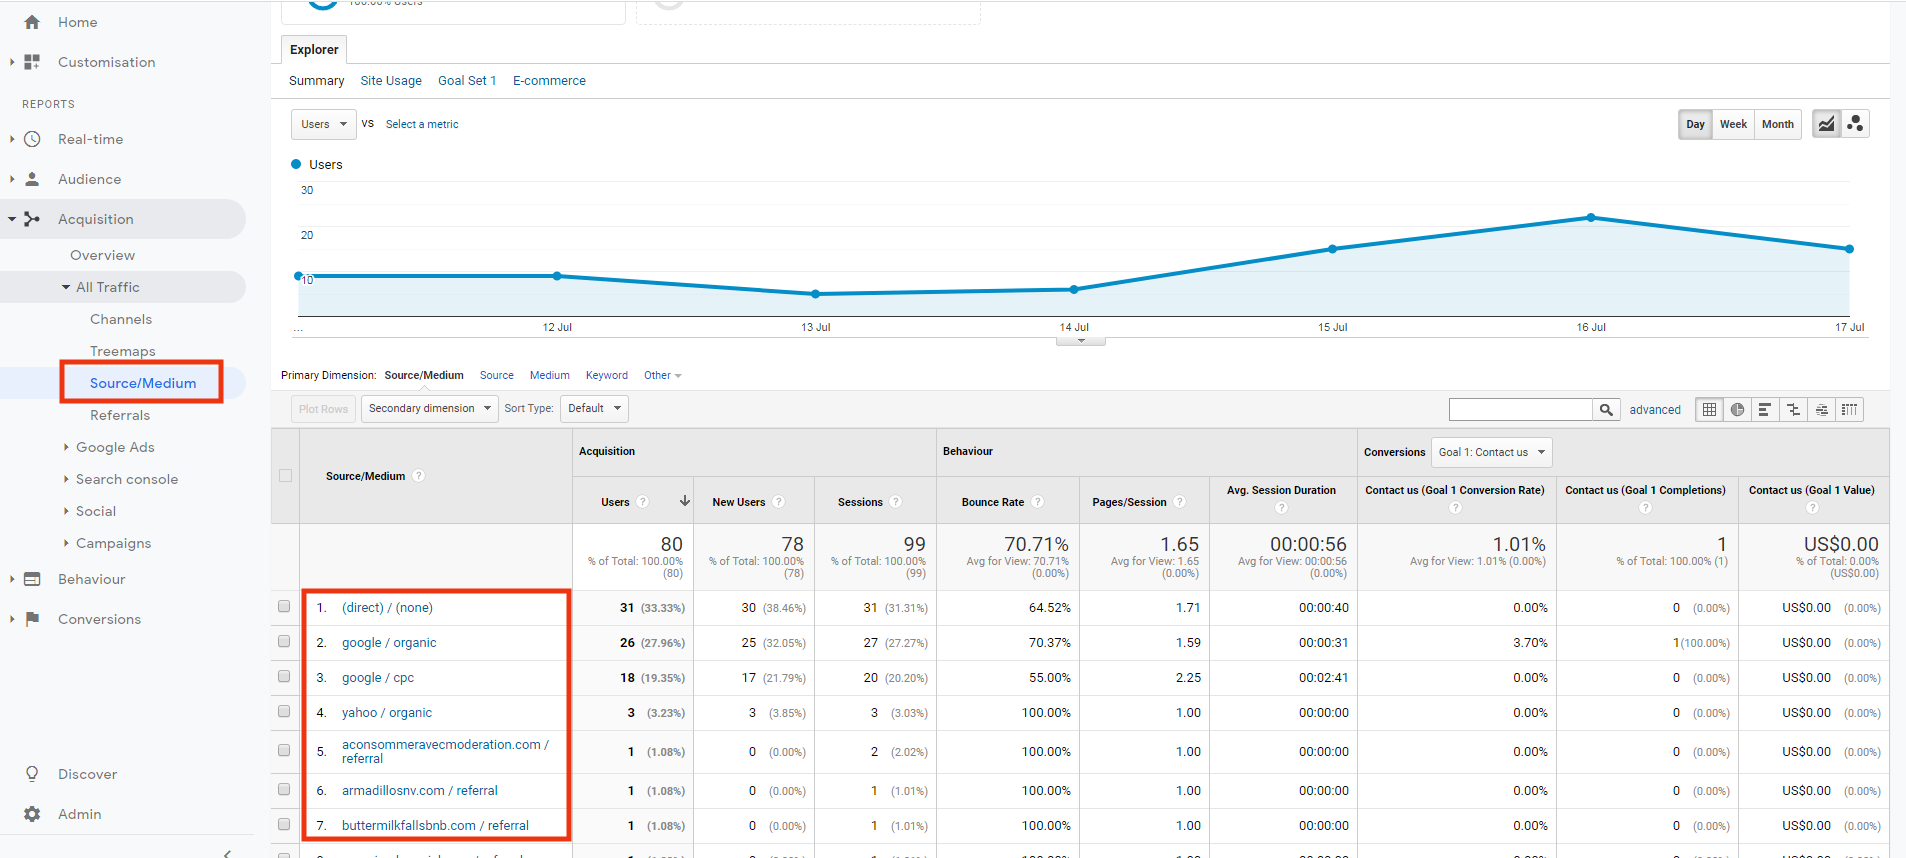Sort by Users descending arrow
This screenshot has width=1906, height=858.
tap(685, 501)
